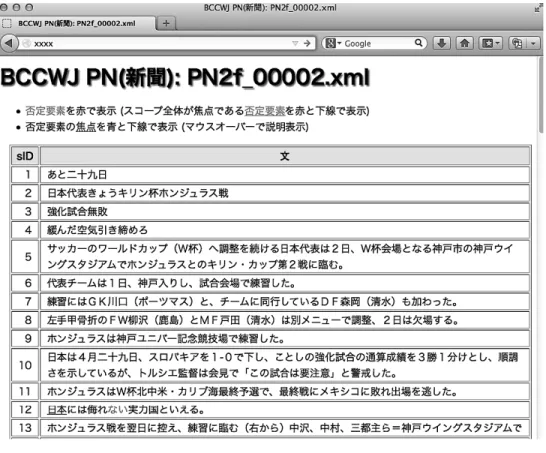The image size is (546, 453).
Task: Click the negation な in 侮れない実力国, row 12
Action: pyautogui.click(x=112, y=409)
